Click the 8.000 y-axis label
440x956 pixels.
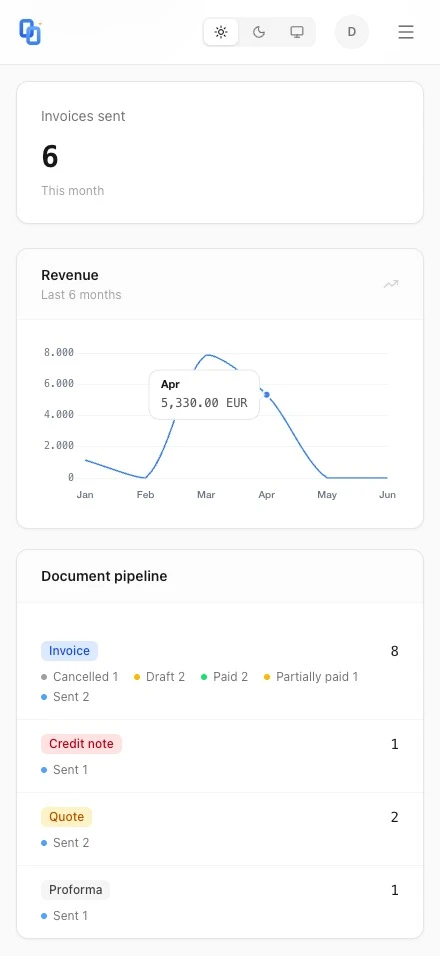tap(59, 352)
